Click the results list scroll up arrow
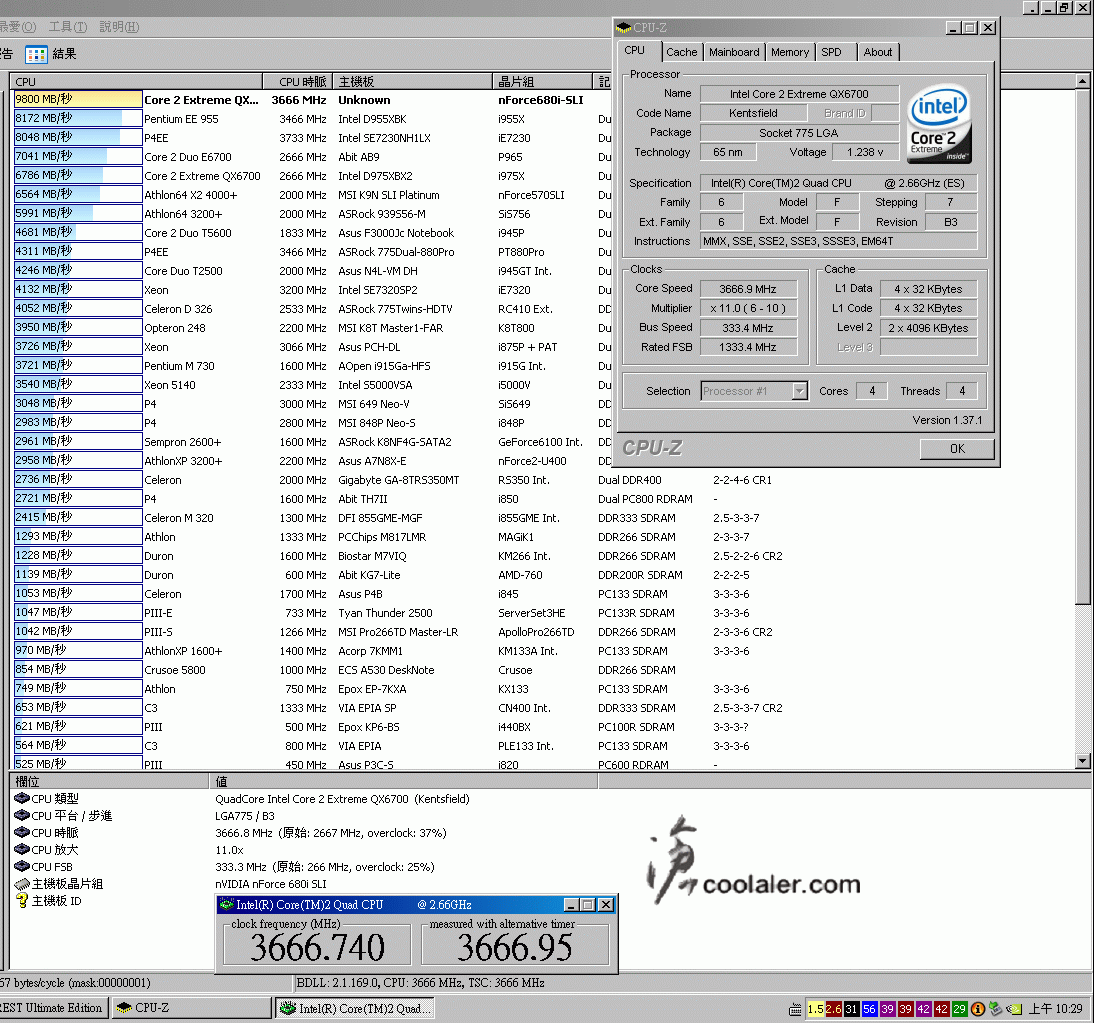The height and width of the screenshot is (1023, 1094). point(1083,82)
